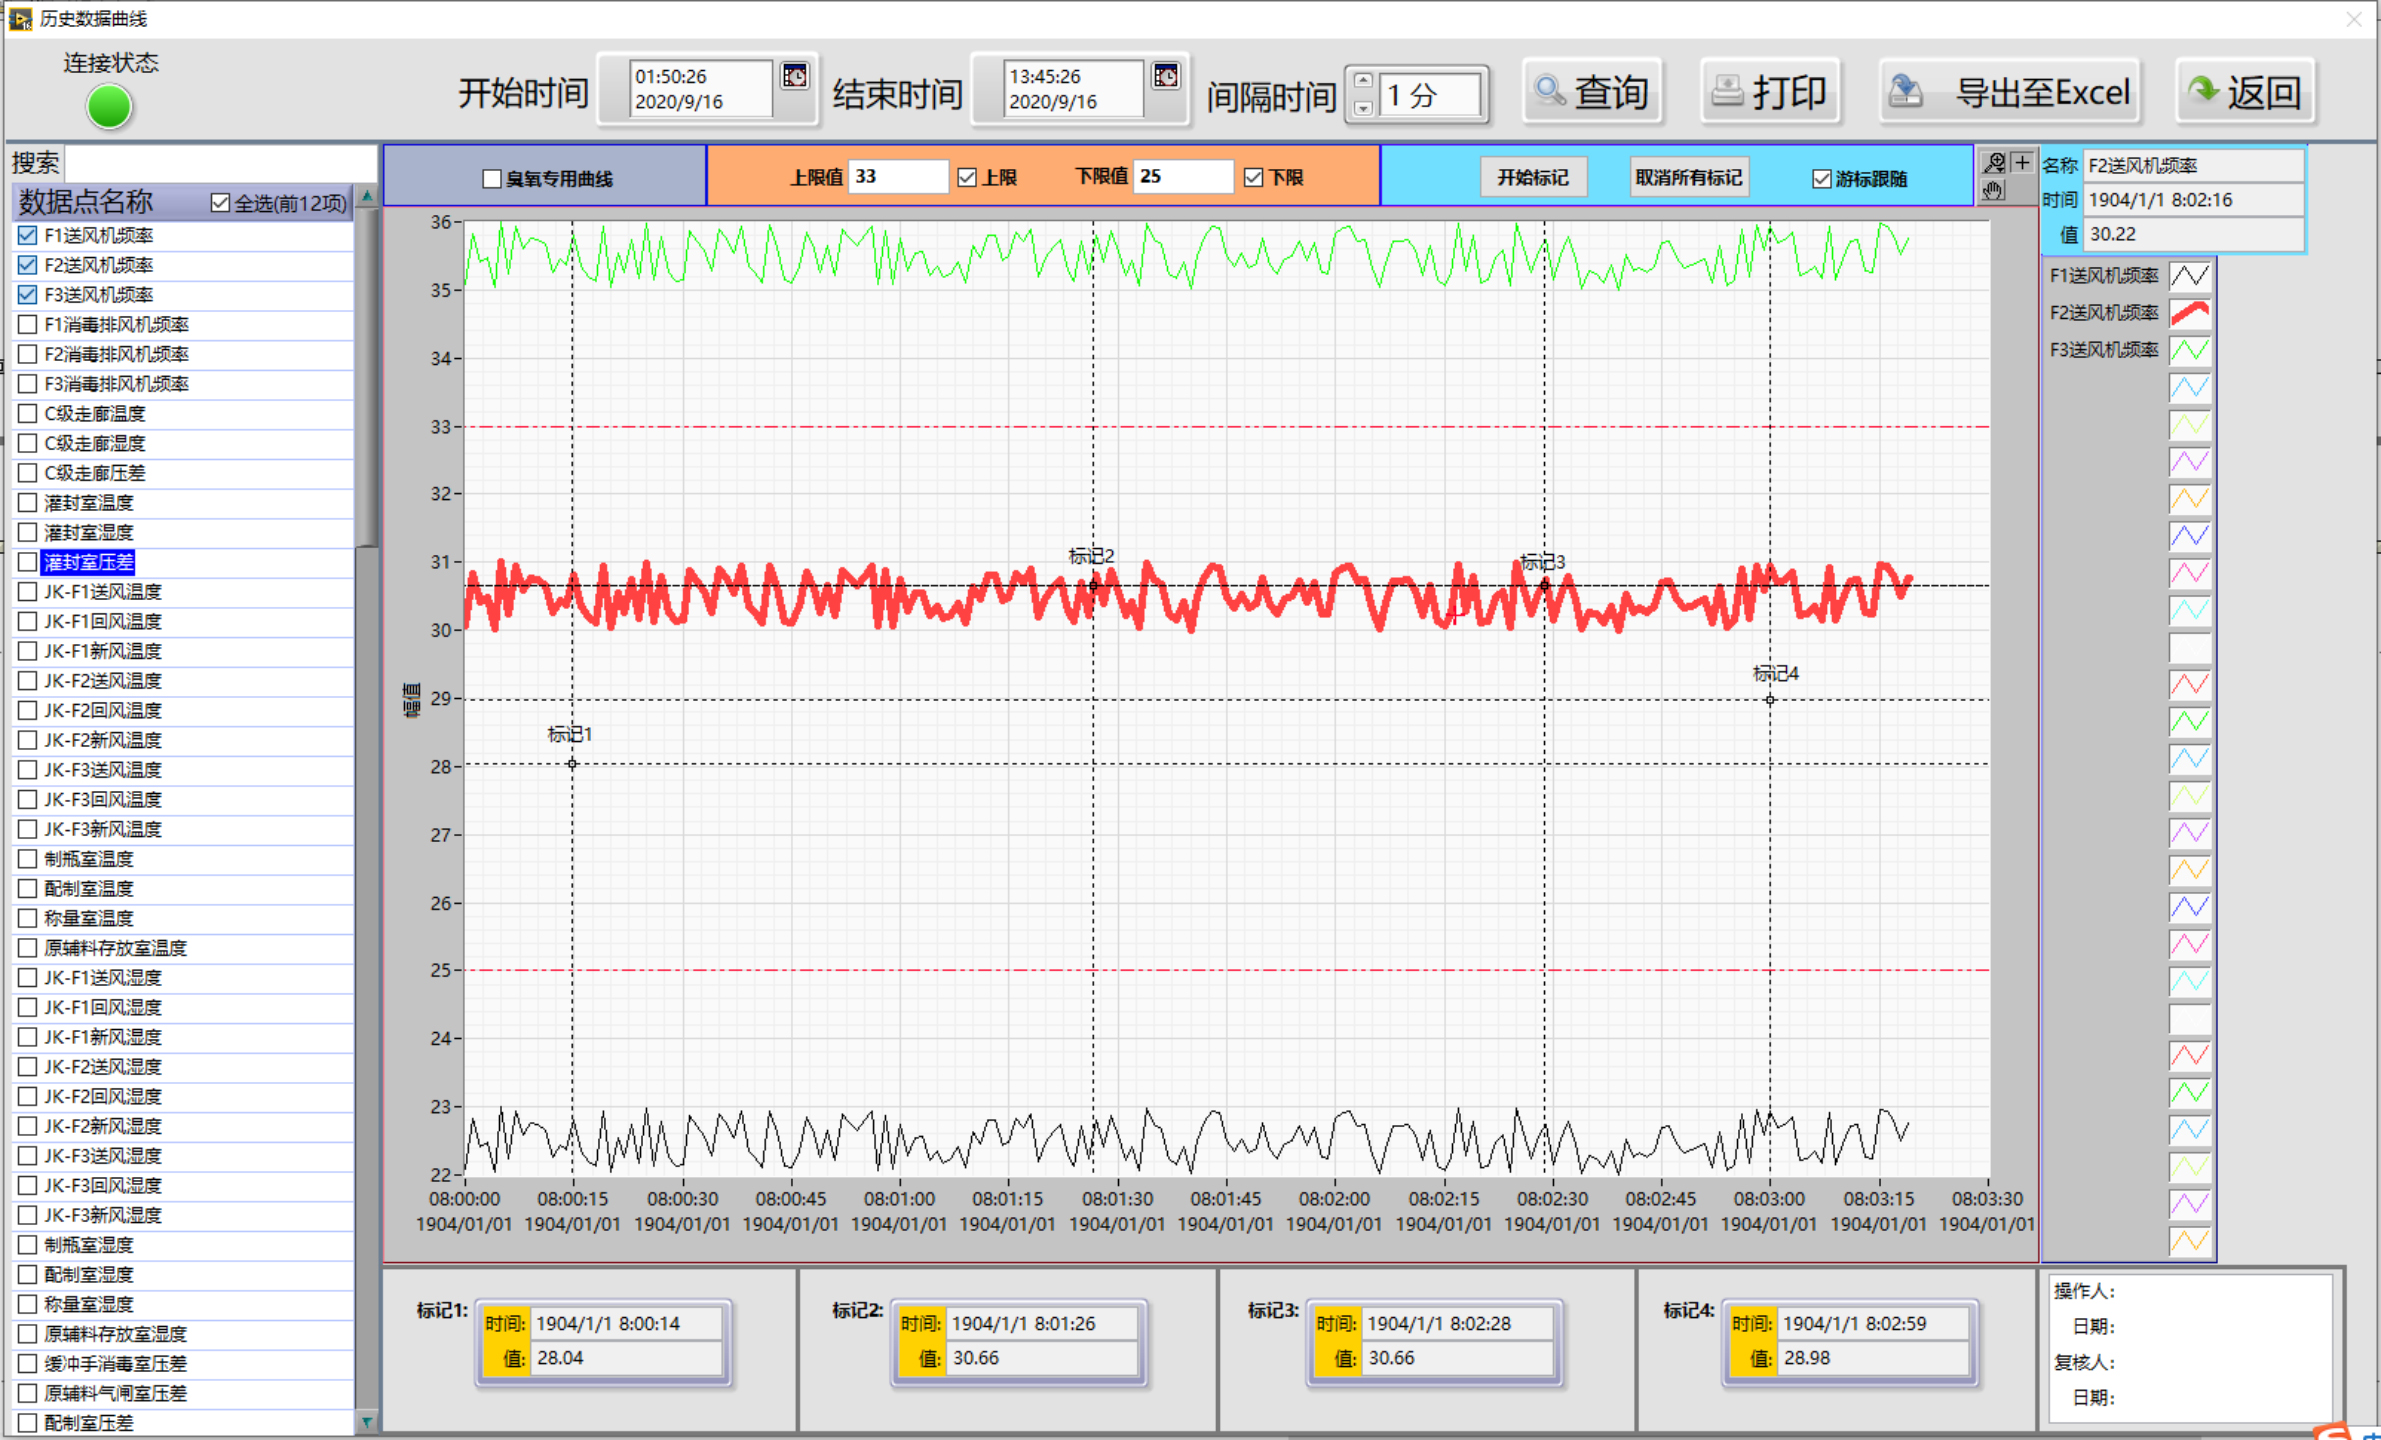Toggle the 游标跟随 cursor follow checkbox

point(1822,179)
